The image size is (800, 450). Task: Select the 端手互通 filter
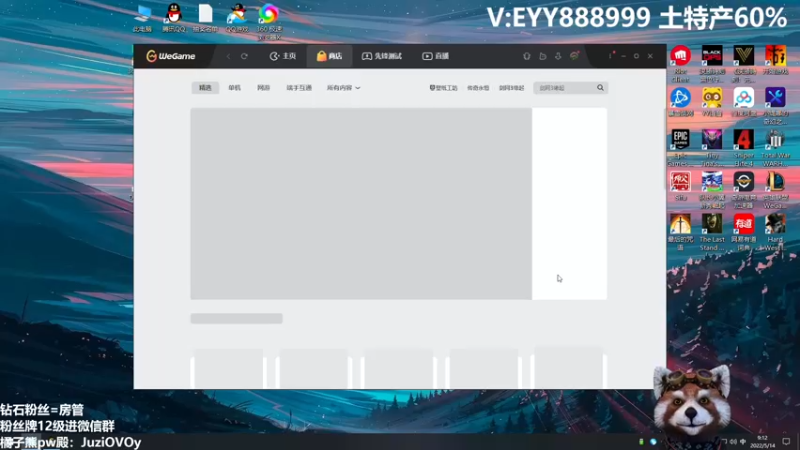coord(299,88)
